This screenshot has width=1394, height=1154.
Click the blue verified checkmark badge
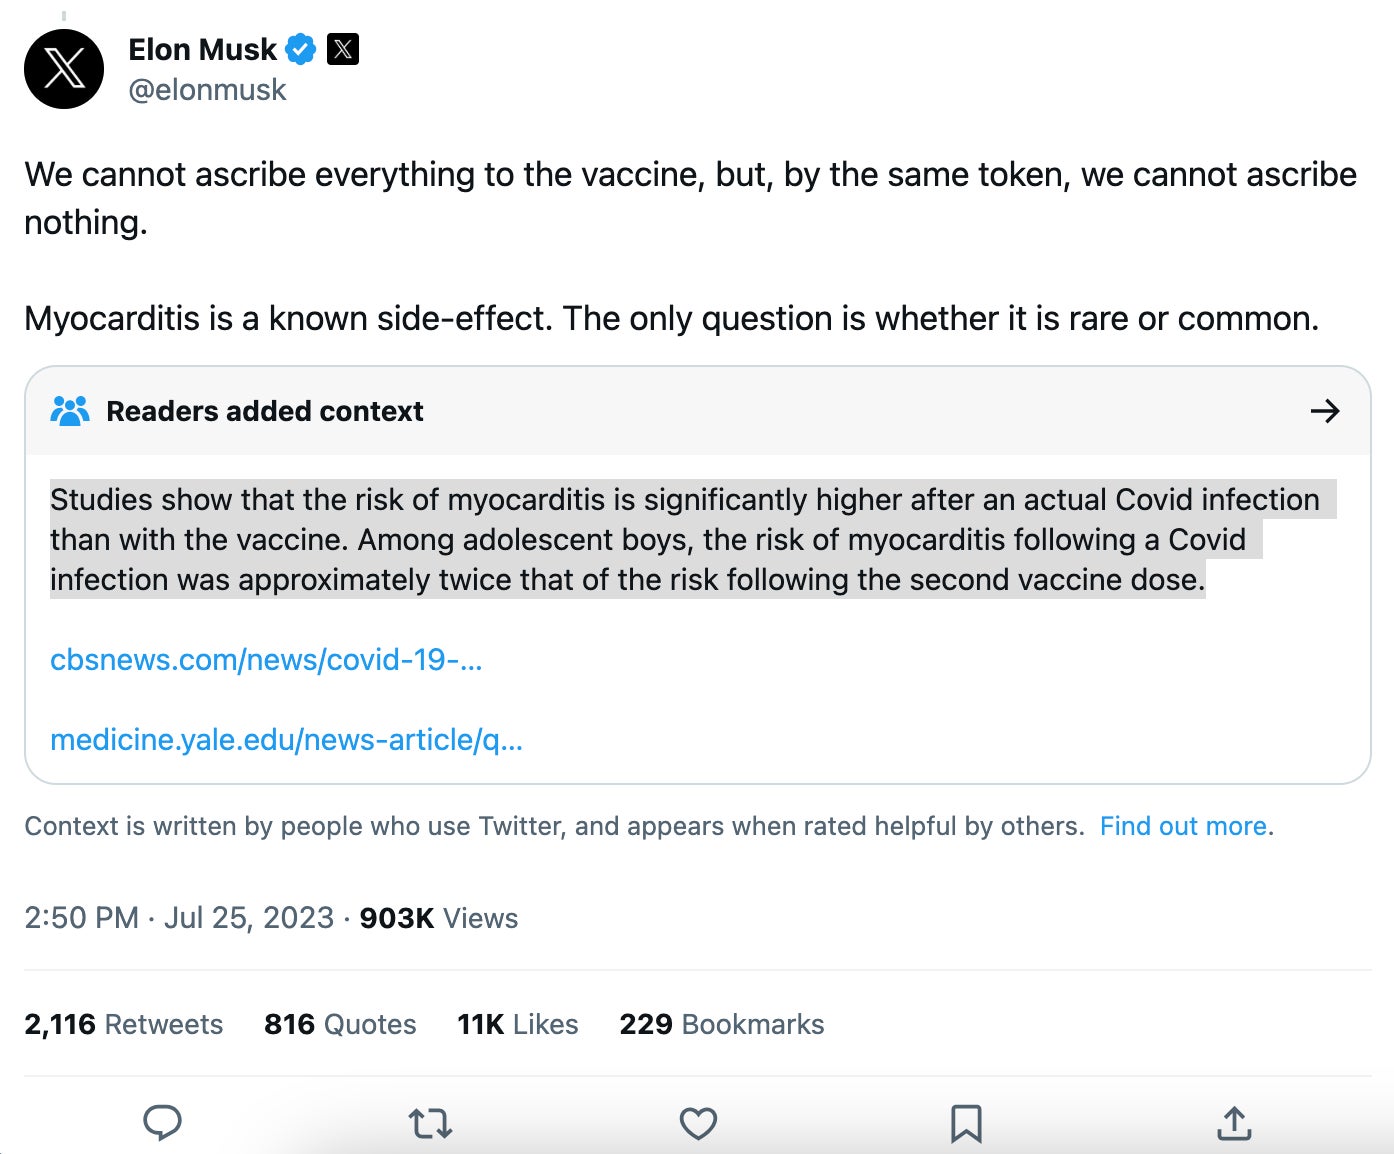coord(302,49)
